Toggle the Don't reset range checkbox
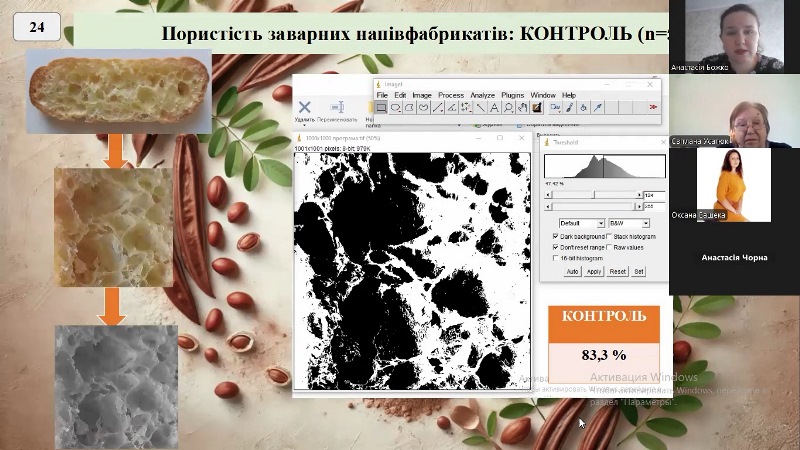 pyautogui.click(x=556, y=247)
